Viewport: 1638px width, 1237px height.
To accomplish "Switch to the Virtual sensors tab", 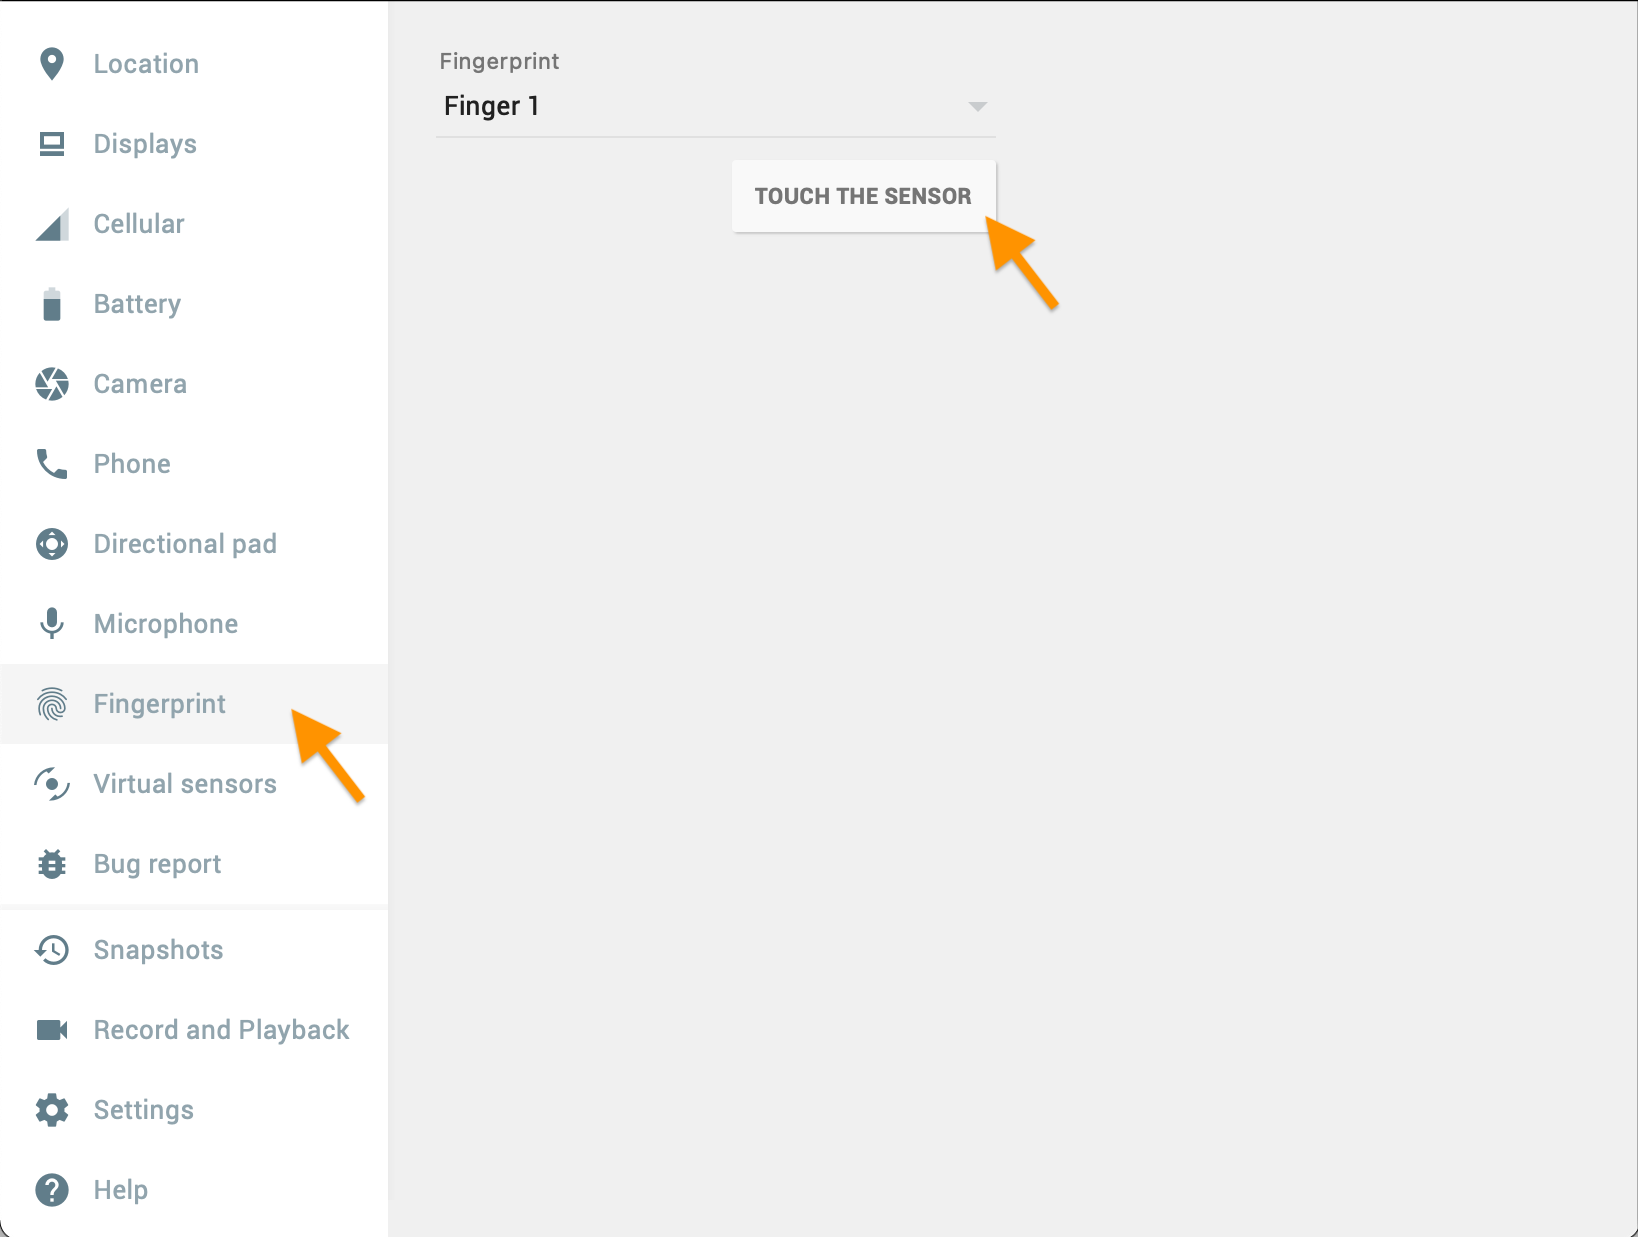I will 185,784.
